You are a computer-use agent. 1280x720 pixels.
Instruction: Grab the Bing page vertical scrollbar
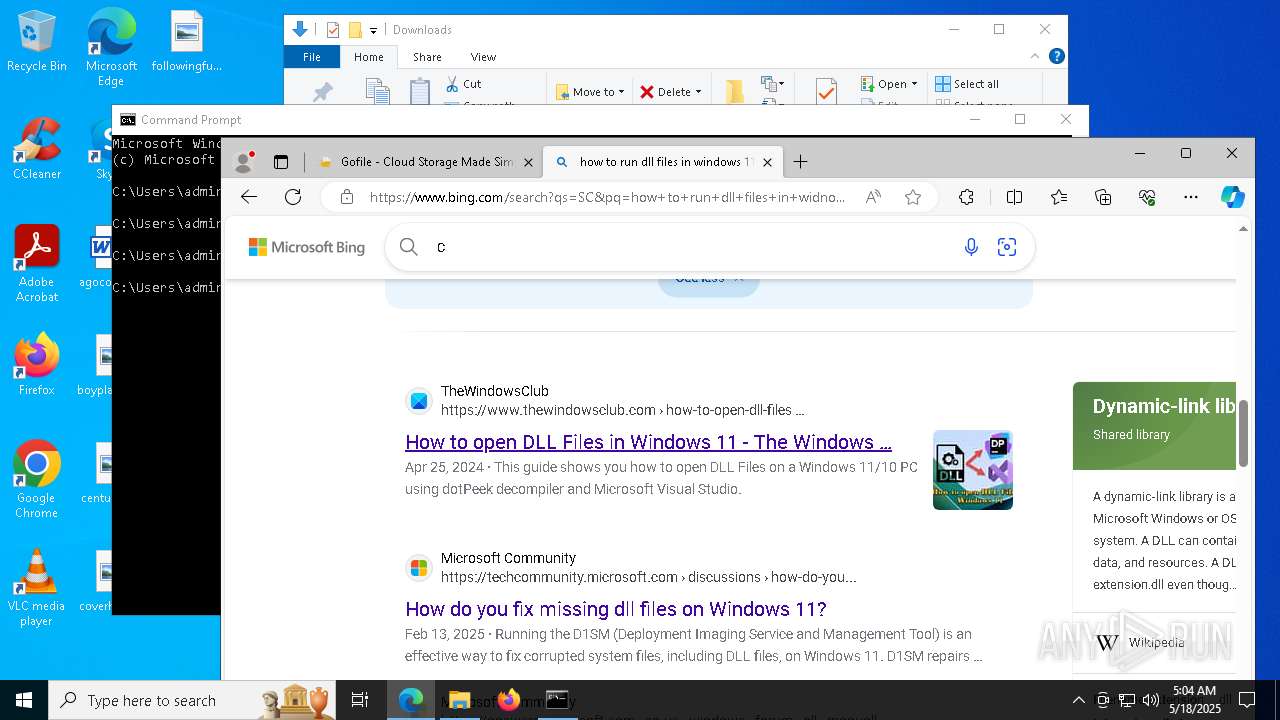pyautogui.click(x=1243, y=433)
